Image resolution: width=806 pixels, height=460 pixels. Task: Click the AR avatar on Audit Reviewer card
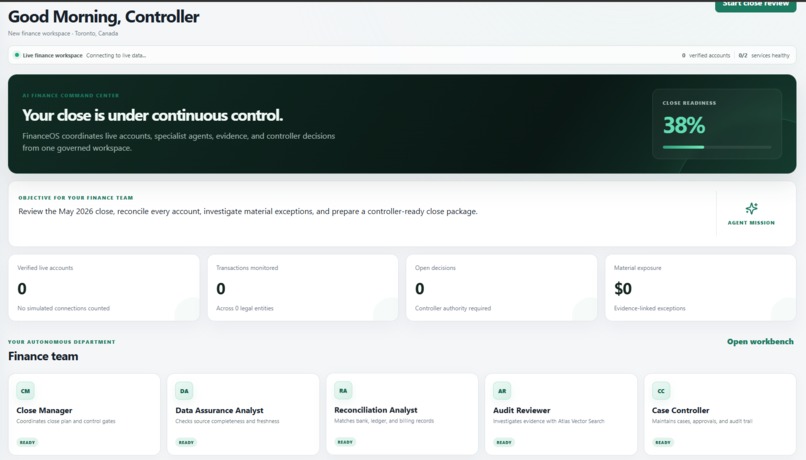point(502,391)
